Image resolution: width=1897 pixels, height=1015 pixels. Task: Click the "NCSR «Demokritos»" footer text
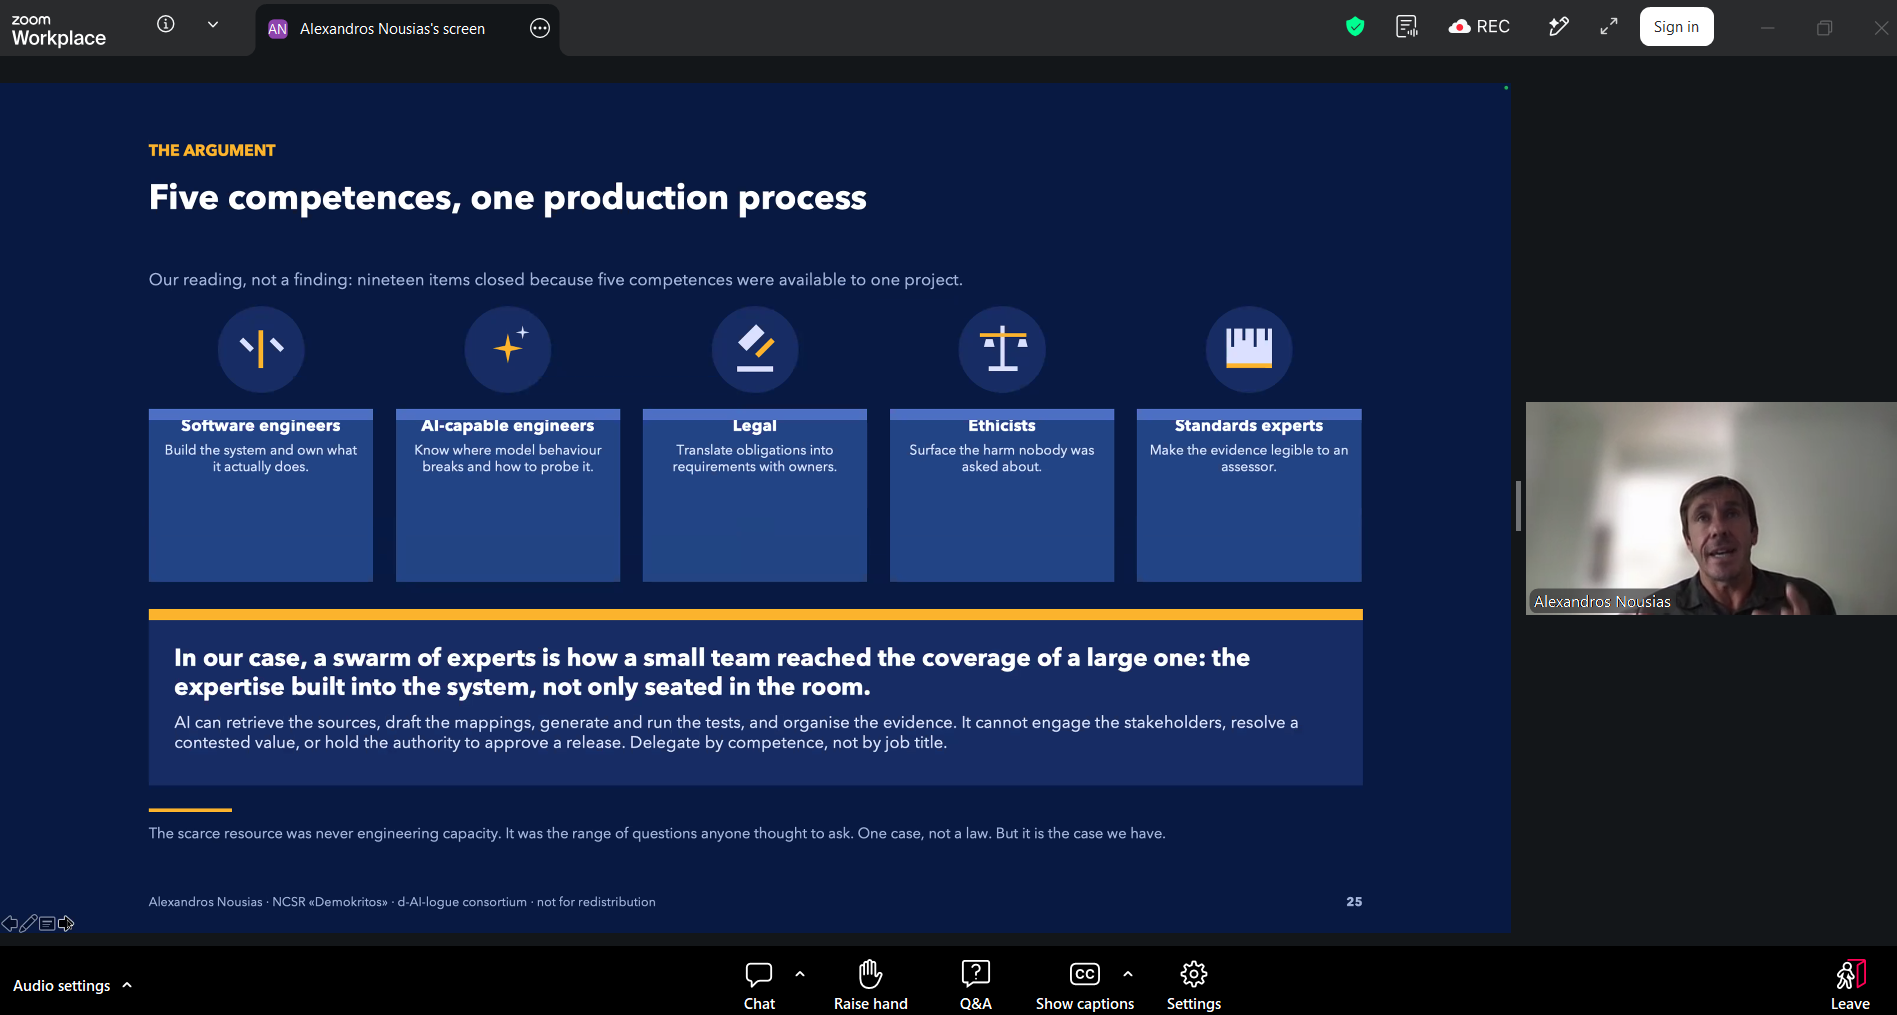(x=330, y=902)
